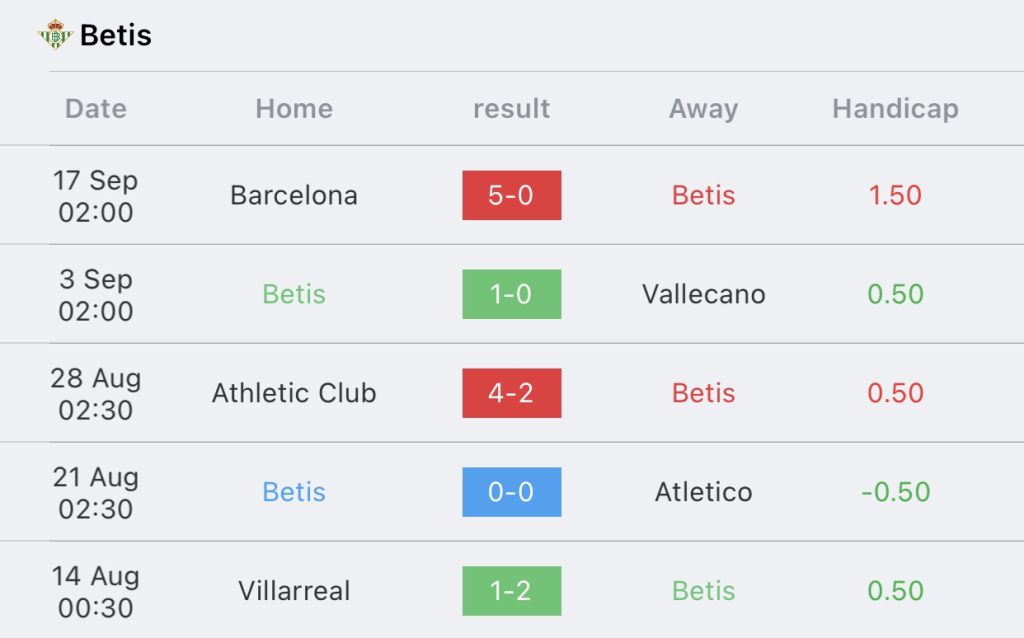Screen dimensions: 1024x638
Task: Open the red 4-2 result badge
Action: (511, 393)
